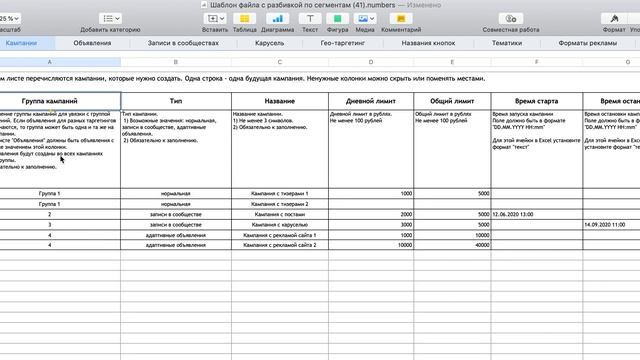Select the Общий лимит header cell
Screen dimensions: 640x360
(452, 101)
